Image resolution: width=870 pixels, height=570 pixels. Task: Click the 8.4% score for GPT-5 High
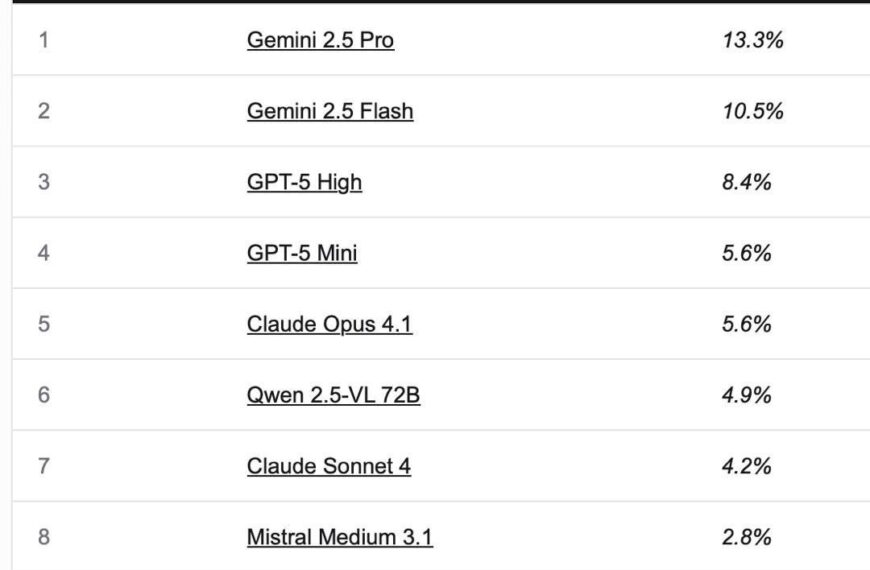point(746,183)
